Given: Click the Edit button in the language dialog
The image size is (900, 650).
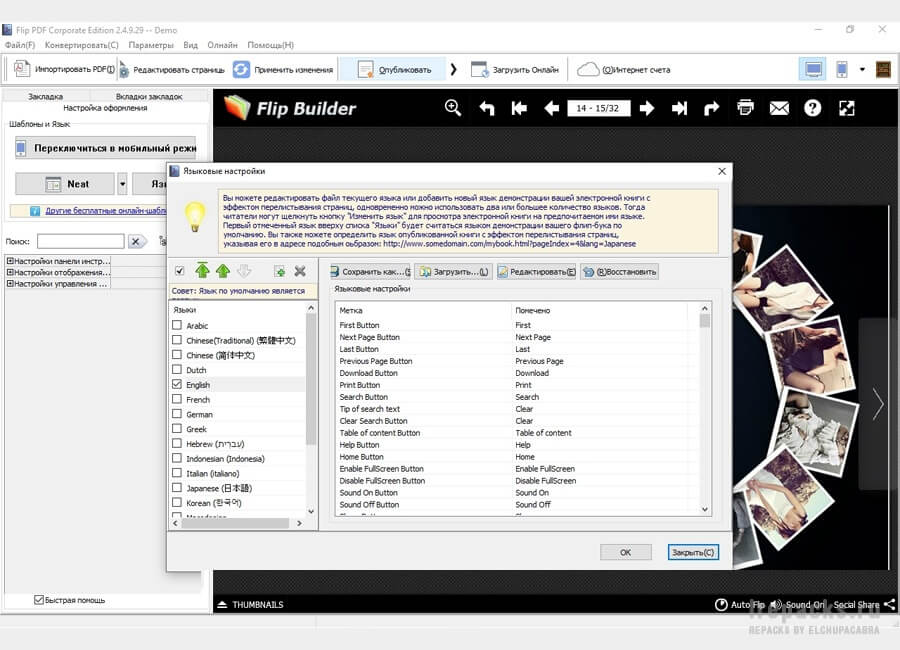Looking at the screenshot, I should [x=537, y=272].
